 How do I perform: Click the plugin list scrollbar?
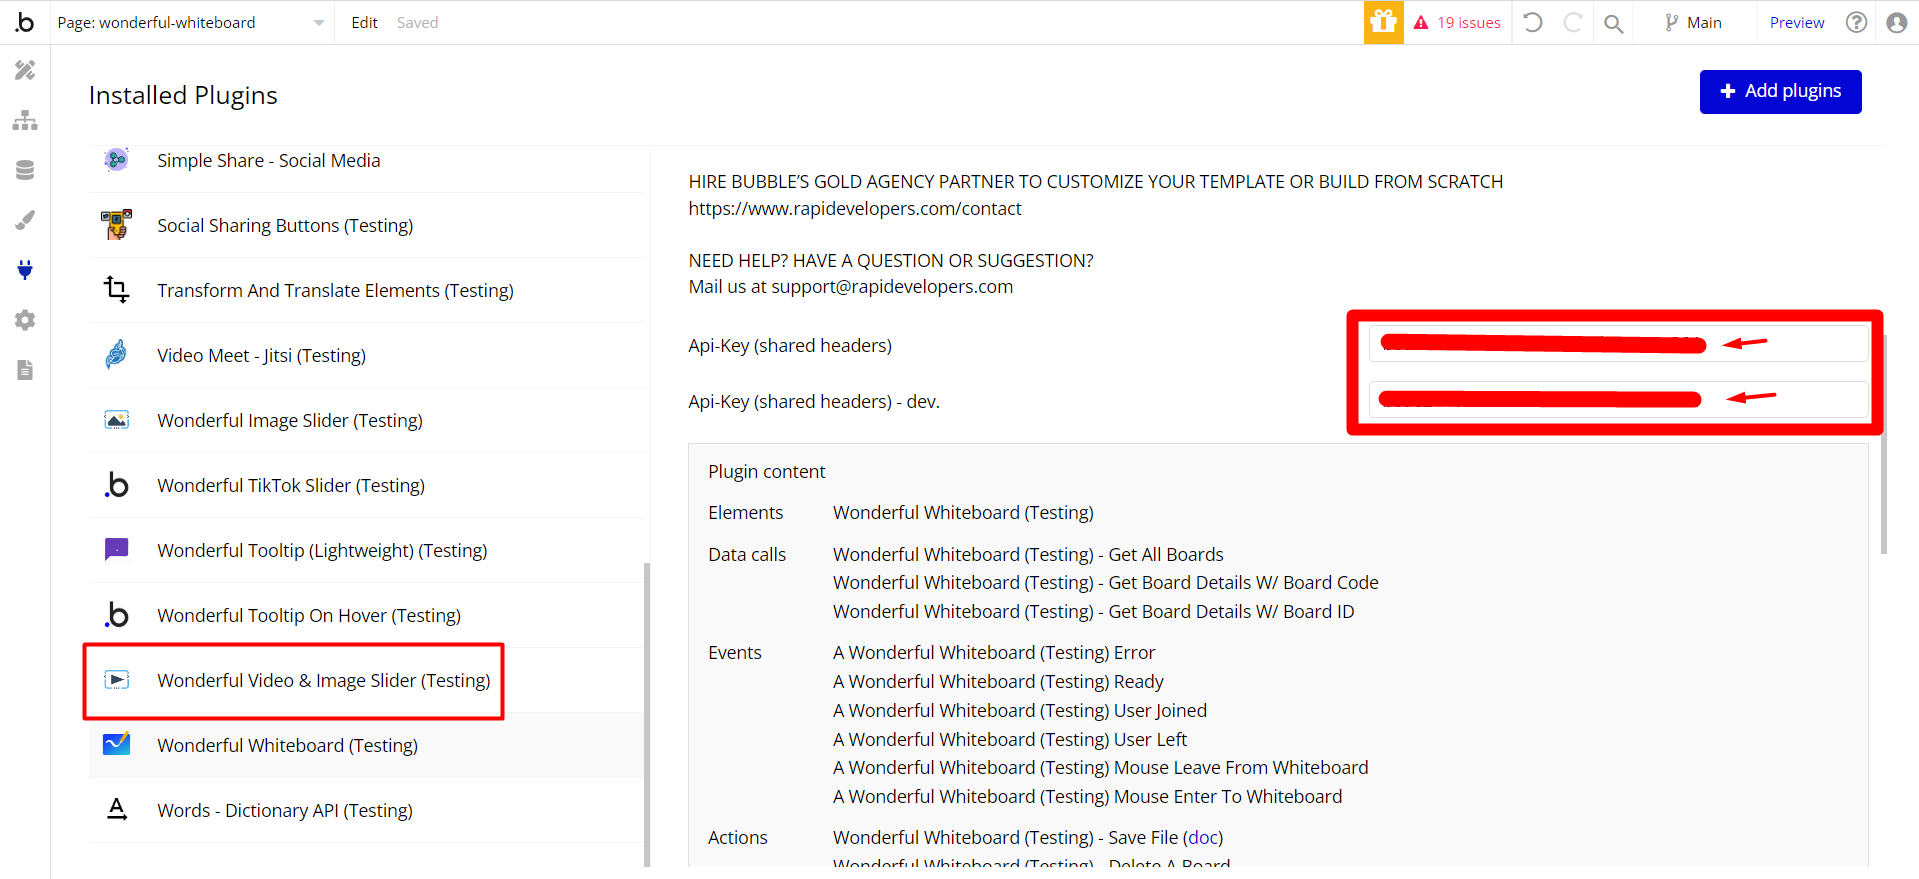pyautogui.click(x=647, y=714)
